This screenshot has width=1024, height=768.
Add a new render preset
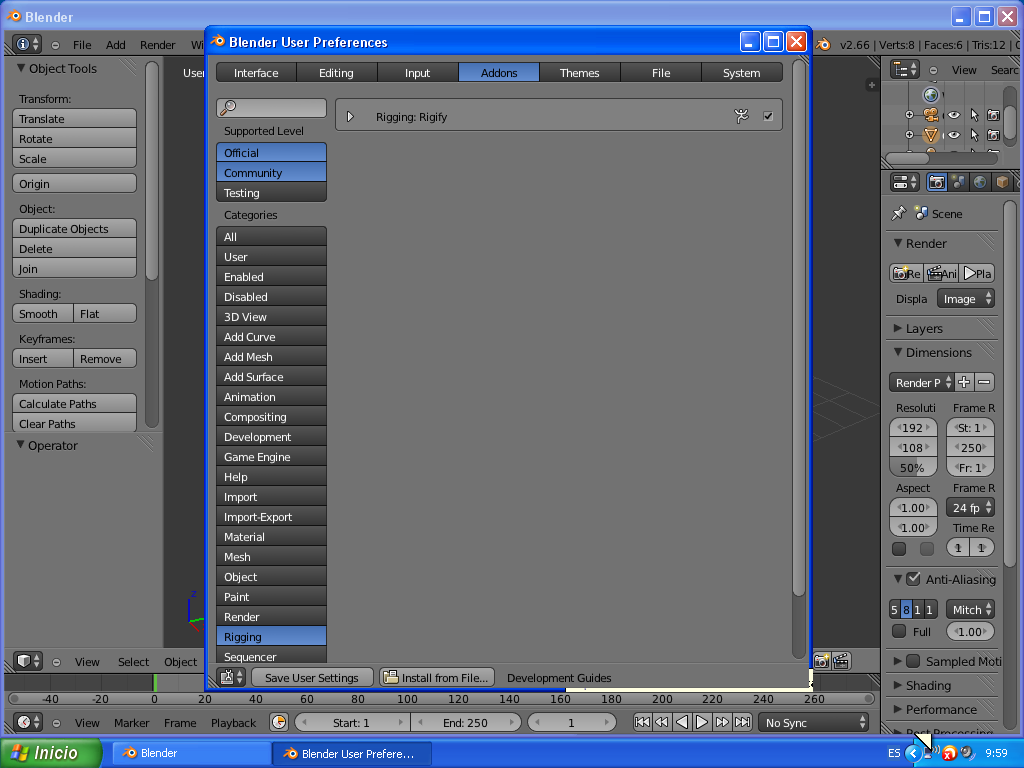click(x=964, y=382)
